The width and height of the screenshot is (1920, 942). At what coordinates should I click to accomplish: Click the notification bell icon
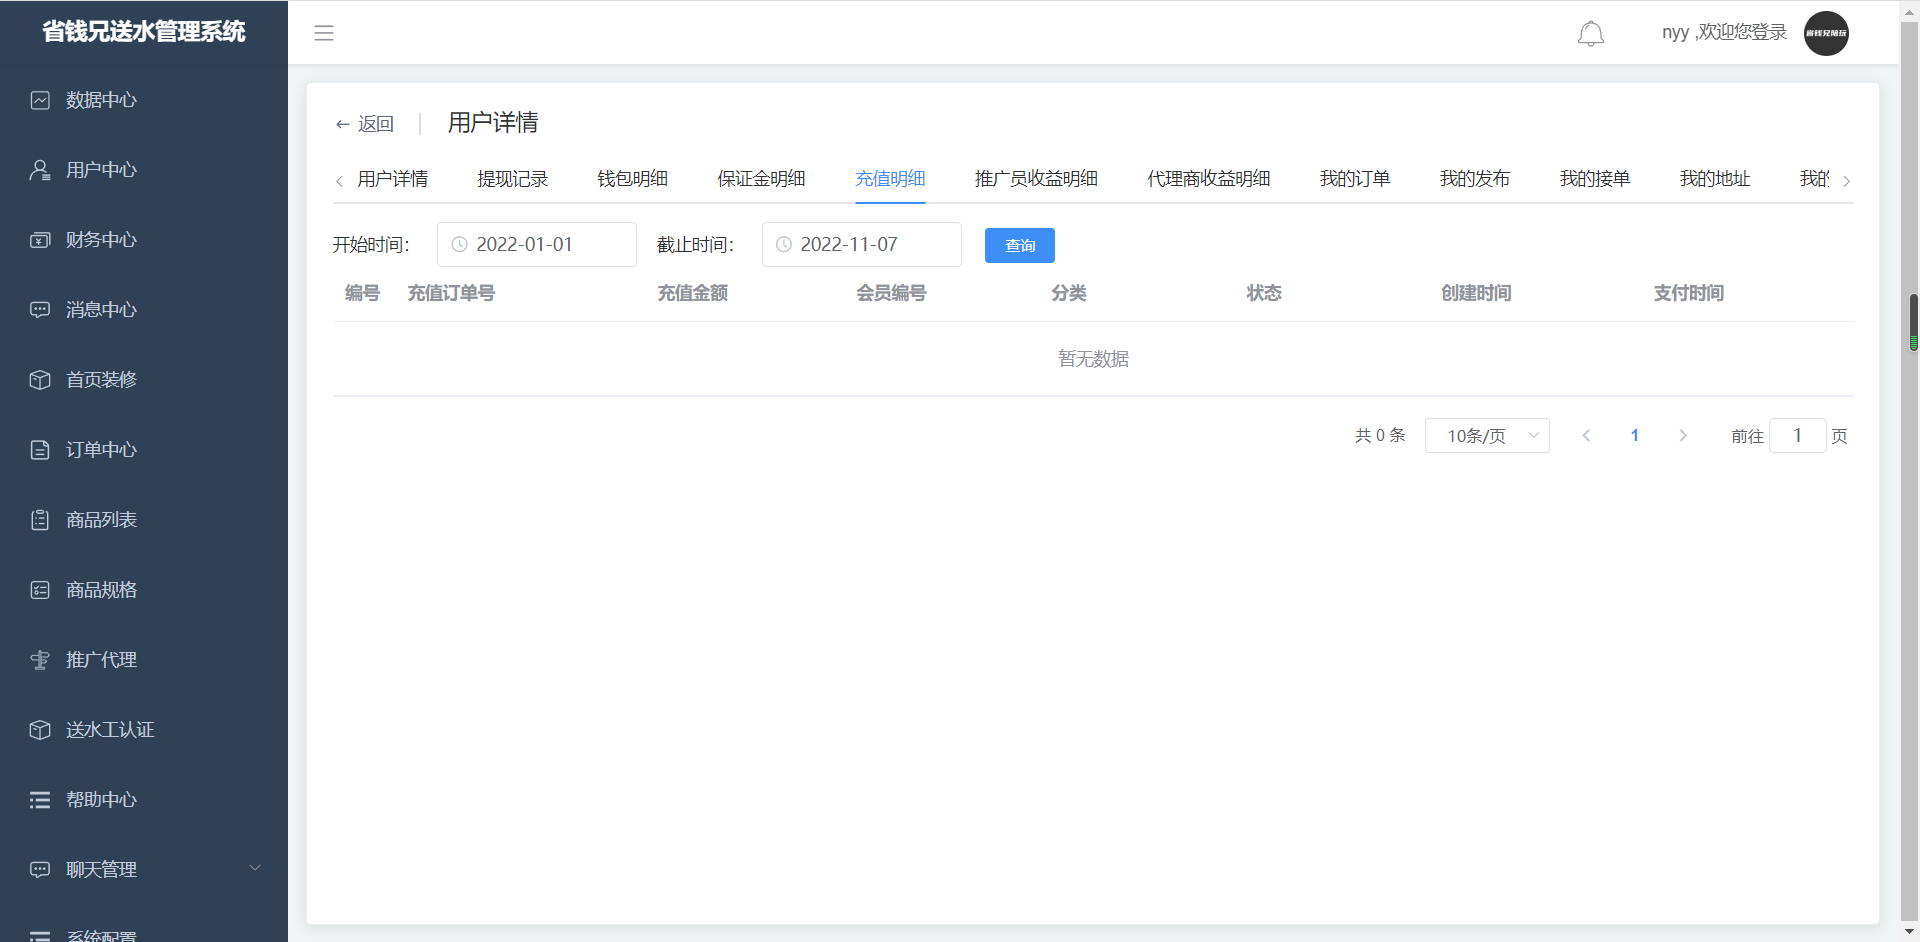pyautogui.click(x=1590, y=34)
